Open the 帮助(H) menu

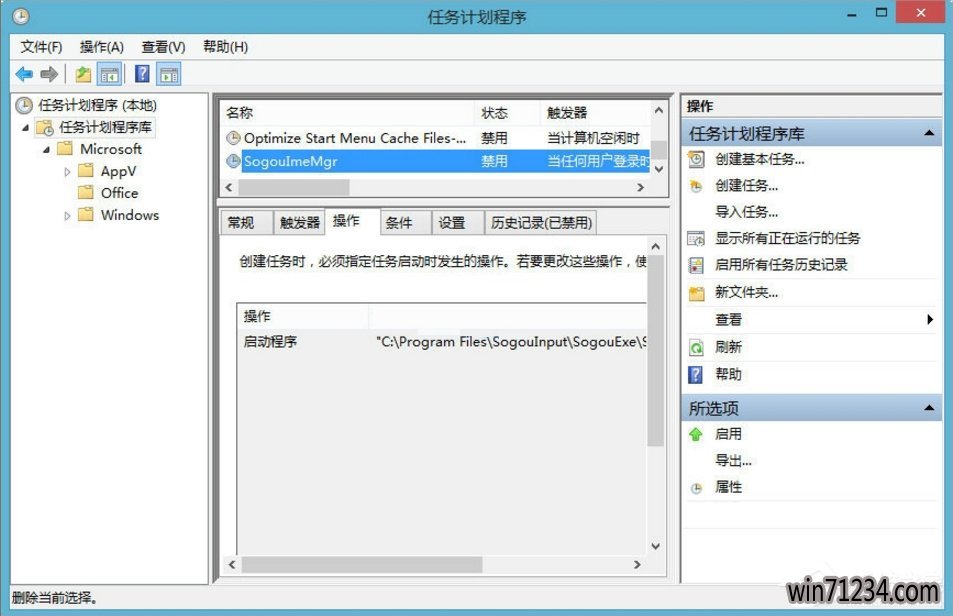225,47
